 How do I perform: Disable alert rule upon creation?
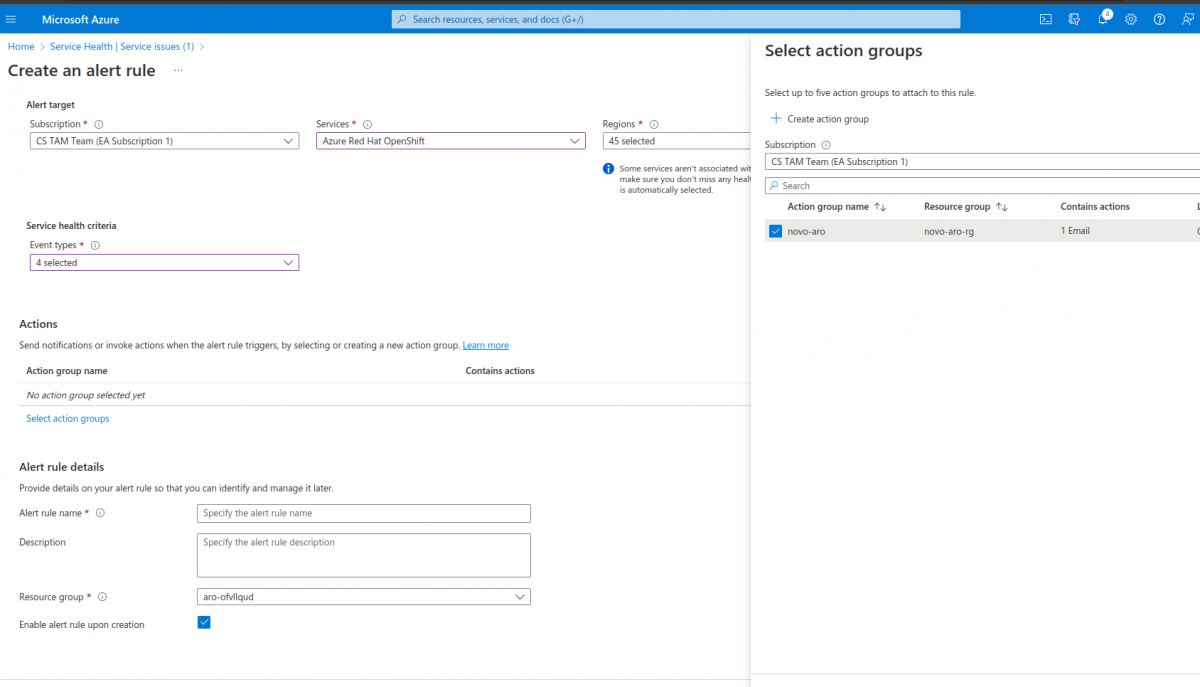pos(204,622)
